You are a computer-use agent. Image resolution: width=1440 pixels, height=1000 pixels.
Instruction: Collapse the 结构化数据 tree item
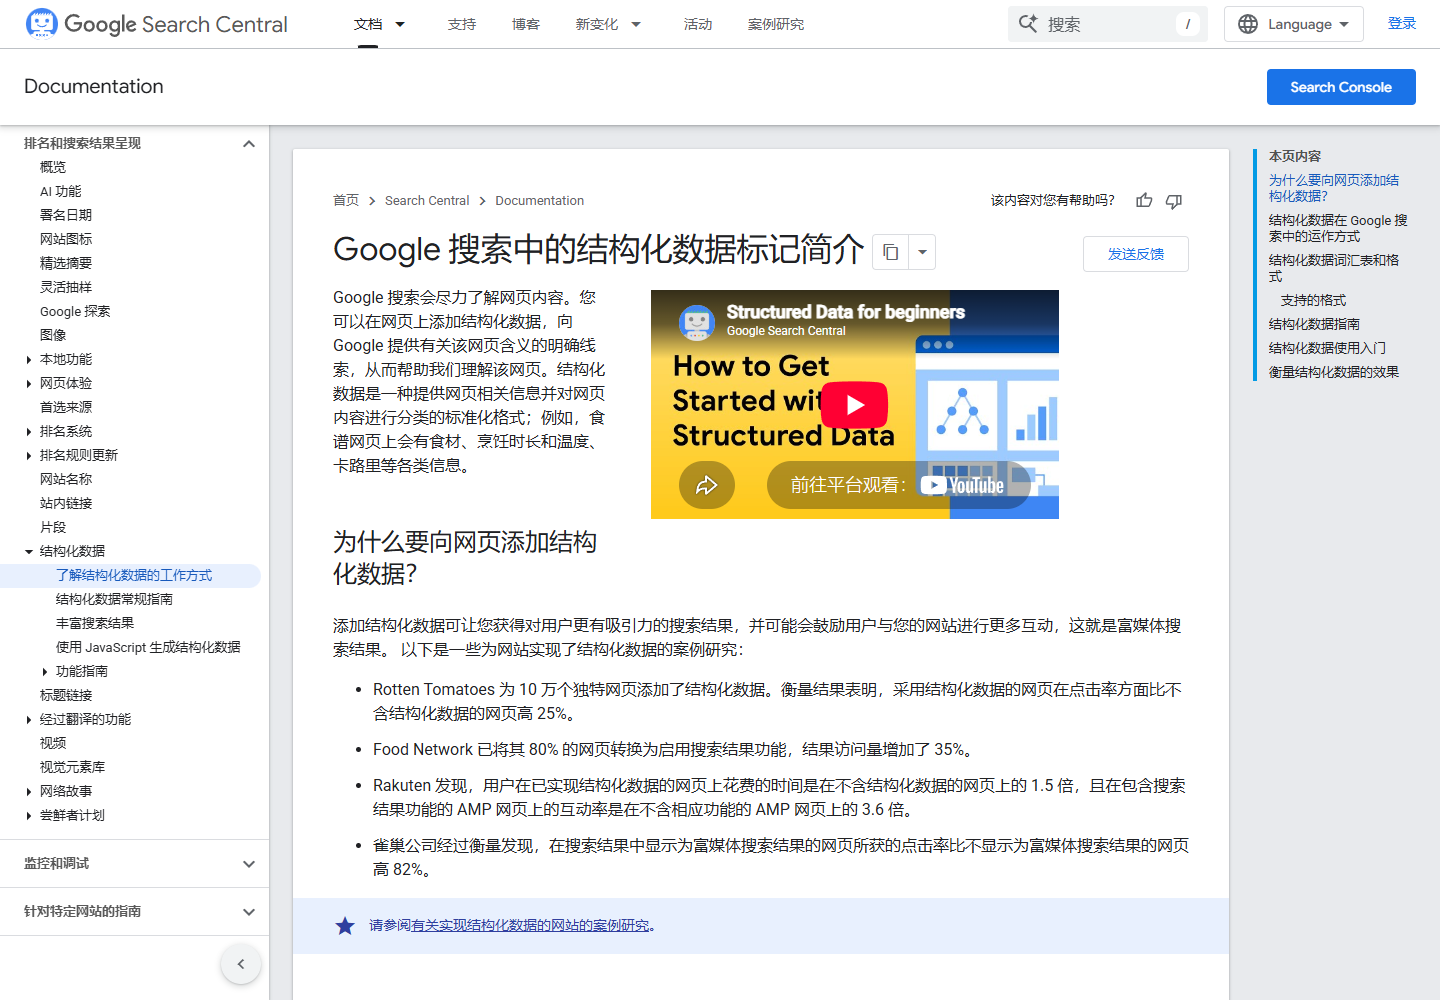(29, 552)
